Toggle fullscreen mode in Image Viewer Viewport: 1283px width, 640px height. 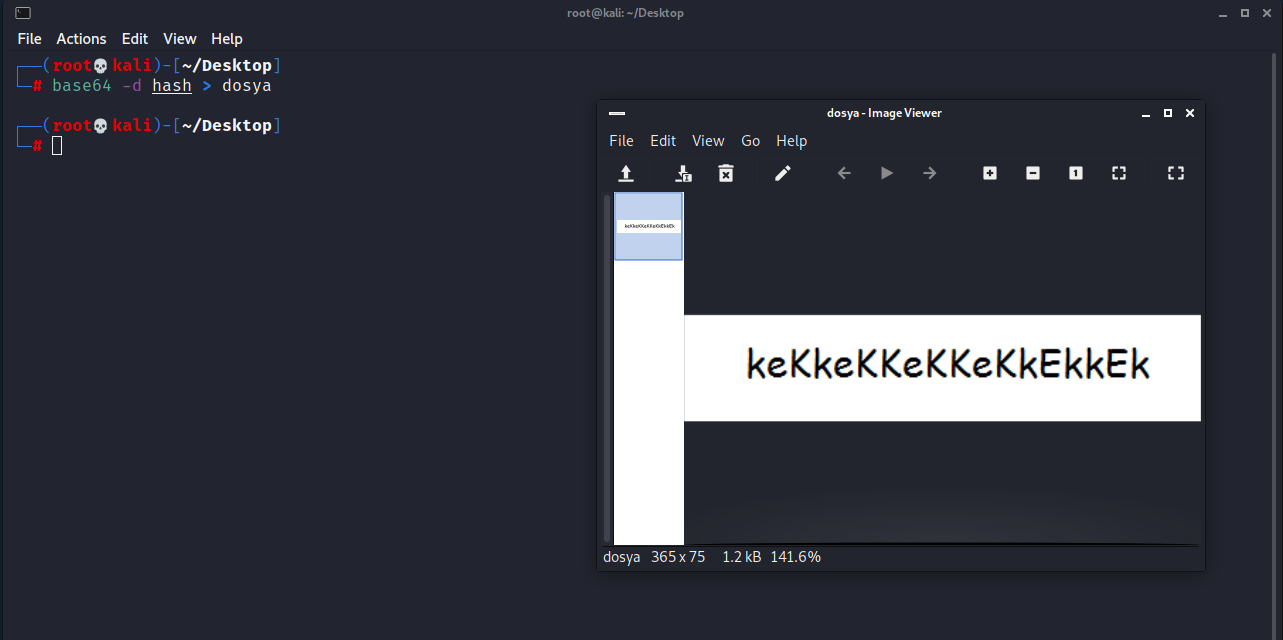pyautogui.click(x=1176, y=173)
